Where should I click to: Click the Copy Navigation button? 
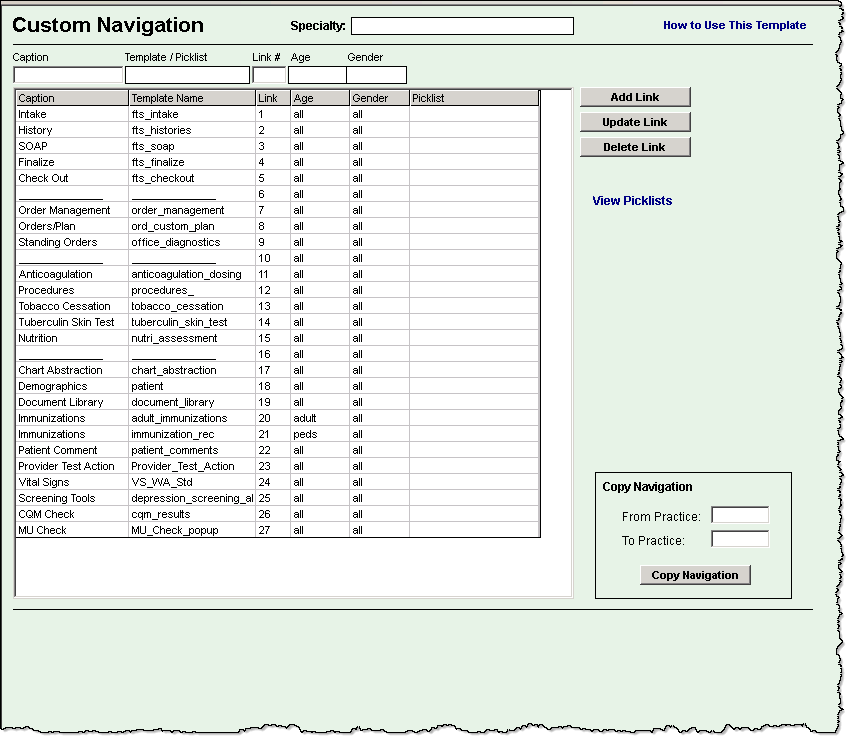click(695, 575)
